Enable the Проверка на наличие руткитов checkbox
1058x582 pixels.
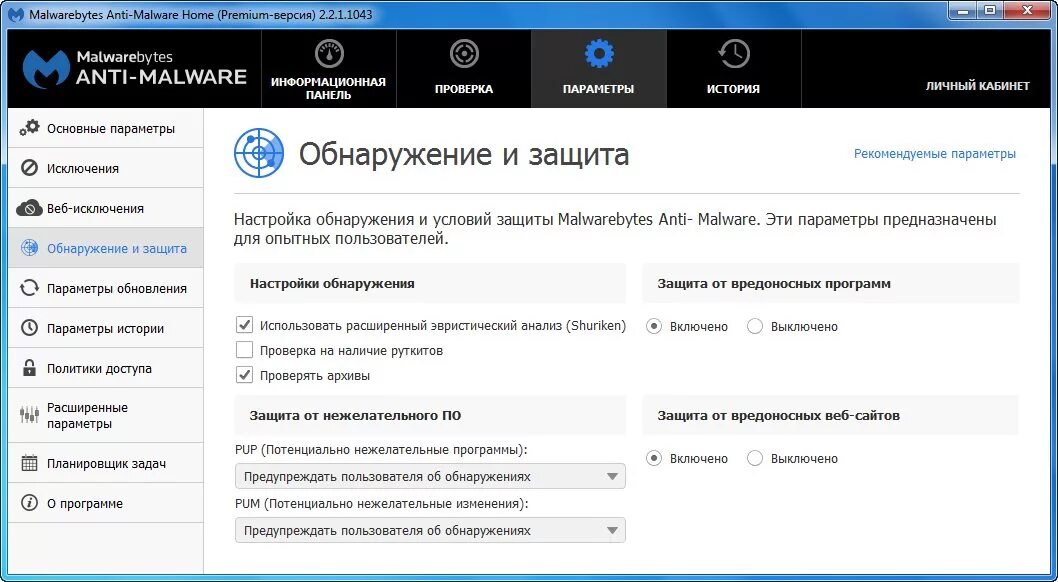click(x=244, y=350)
